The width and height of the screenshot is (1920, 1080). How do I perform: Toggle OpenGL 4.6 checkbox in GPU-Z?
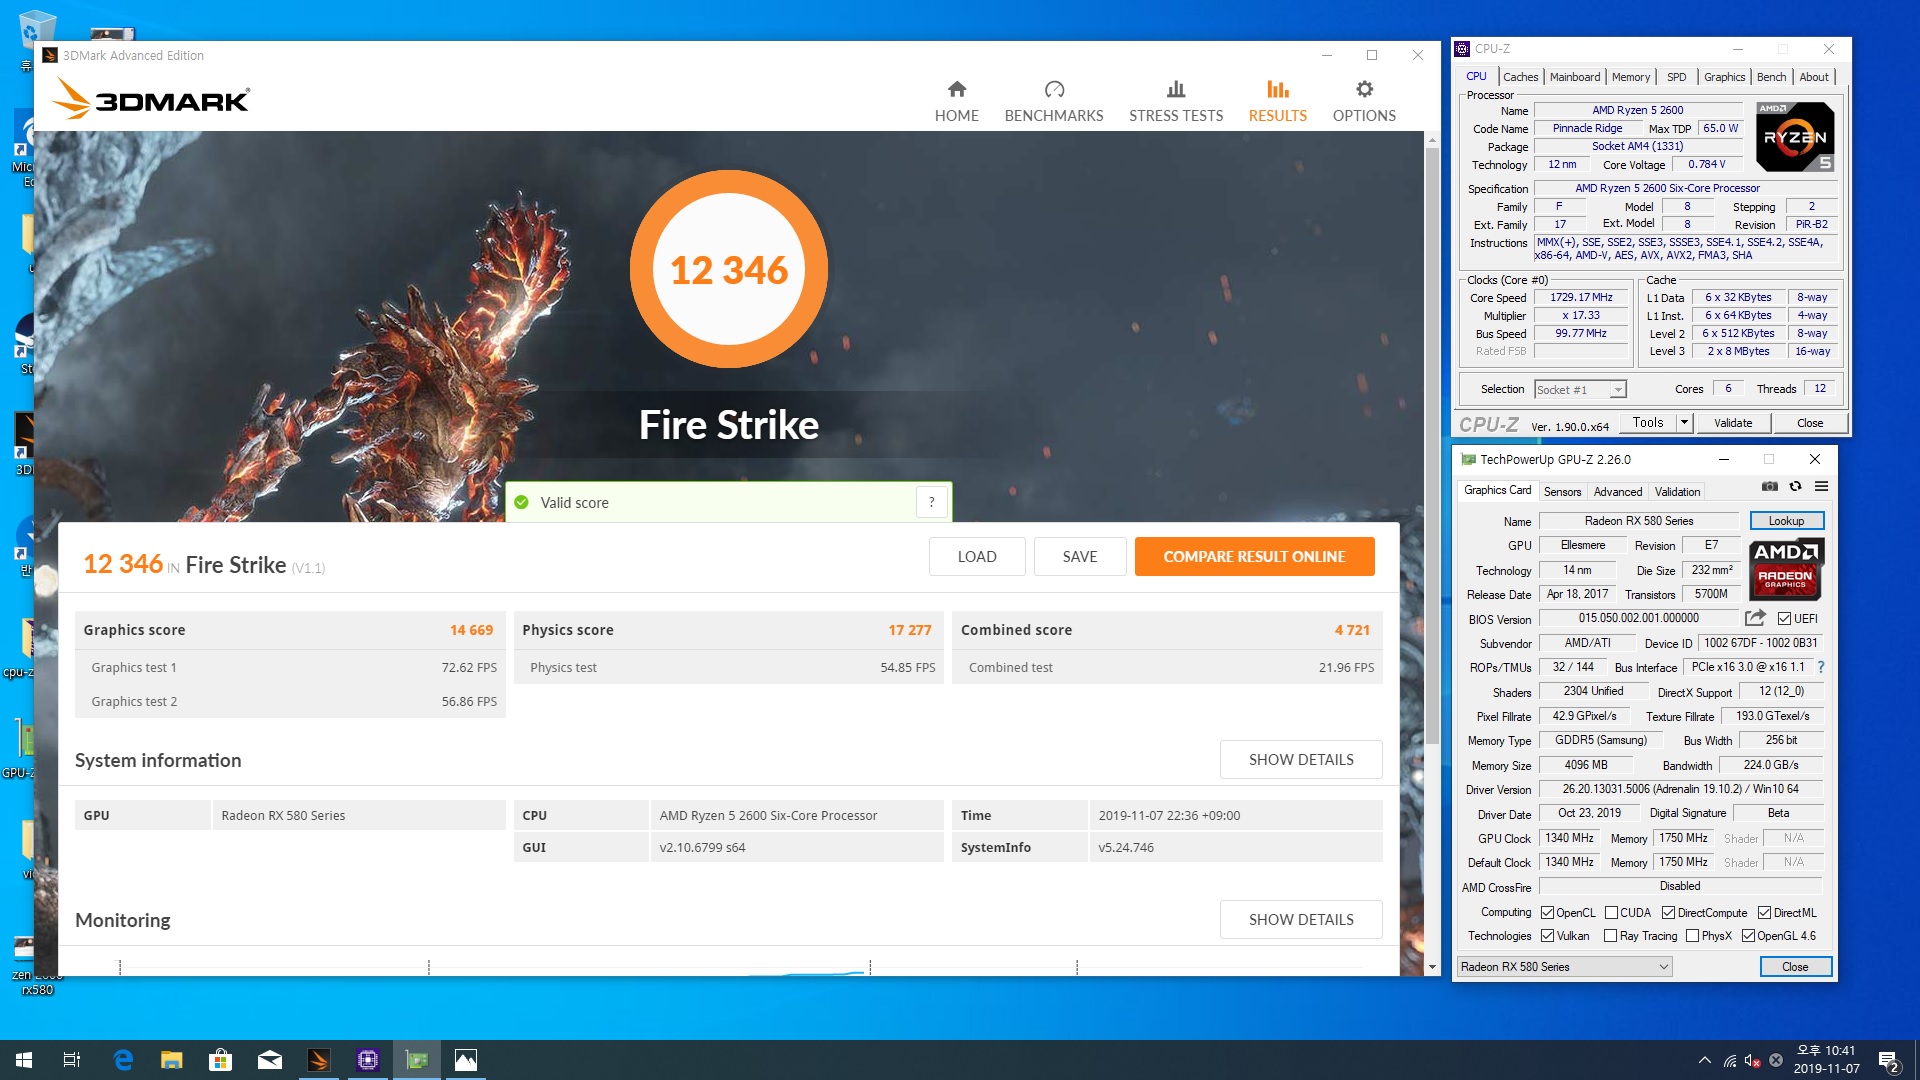coord(1748,936)
